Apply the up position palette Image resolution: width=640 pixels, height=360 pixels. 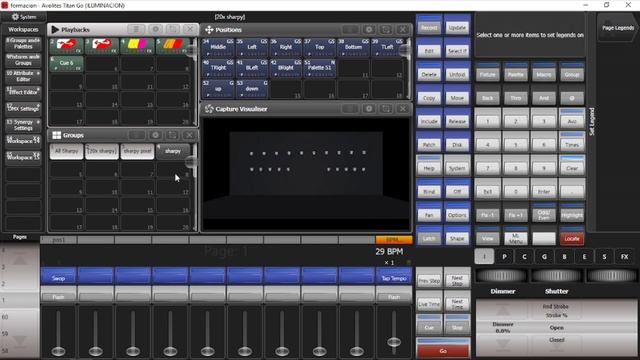click(x=218, y=89)
